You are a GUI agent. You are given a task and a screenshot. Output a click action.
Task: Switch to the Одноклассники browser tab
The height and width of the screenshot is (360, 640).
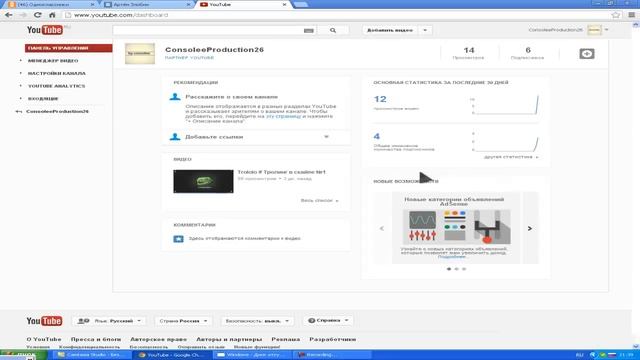[x=51, y=4]
